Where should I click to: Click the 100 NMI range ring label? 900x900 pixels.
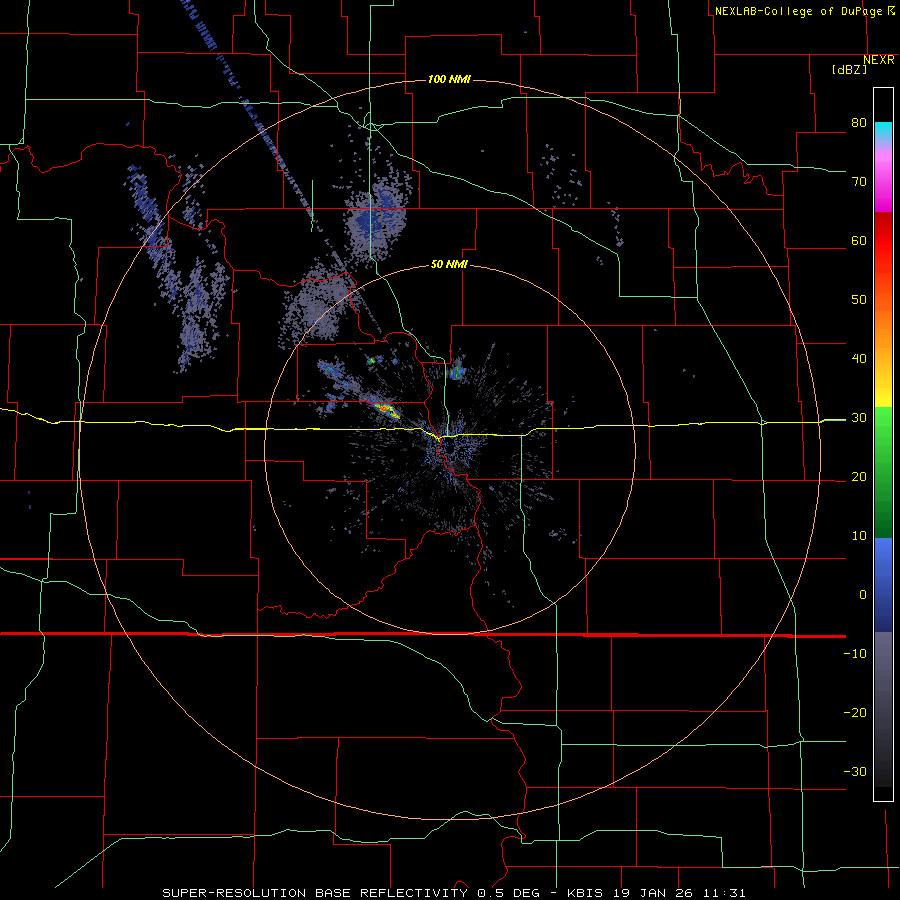pos(449,79)
